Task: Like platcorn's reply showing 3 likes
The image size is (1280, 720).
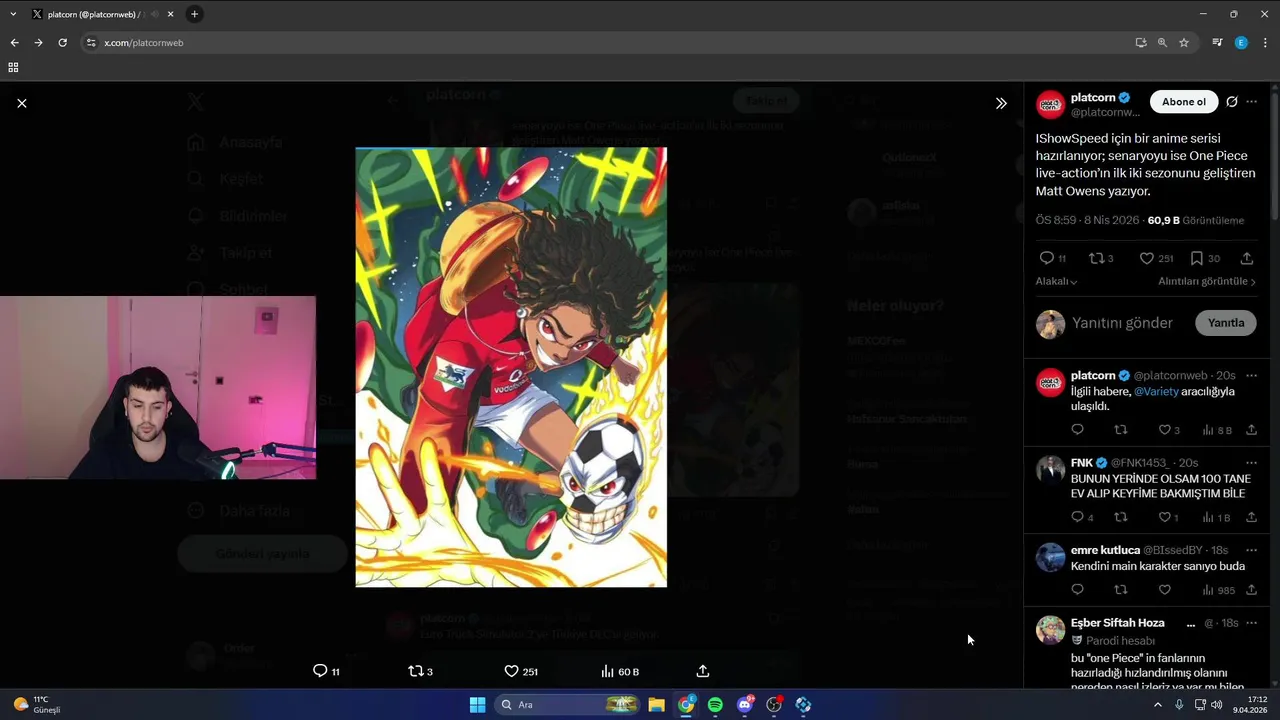Action: click(x=1169, y=430)
